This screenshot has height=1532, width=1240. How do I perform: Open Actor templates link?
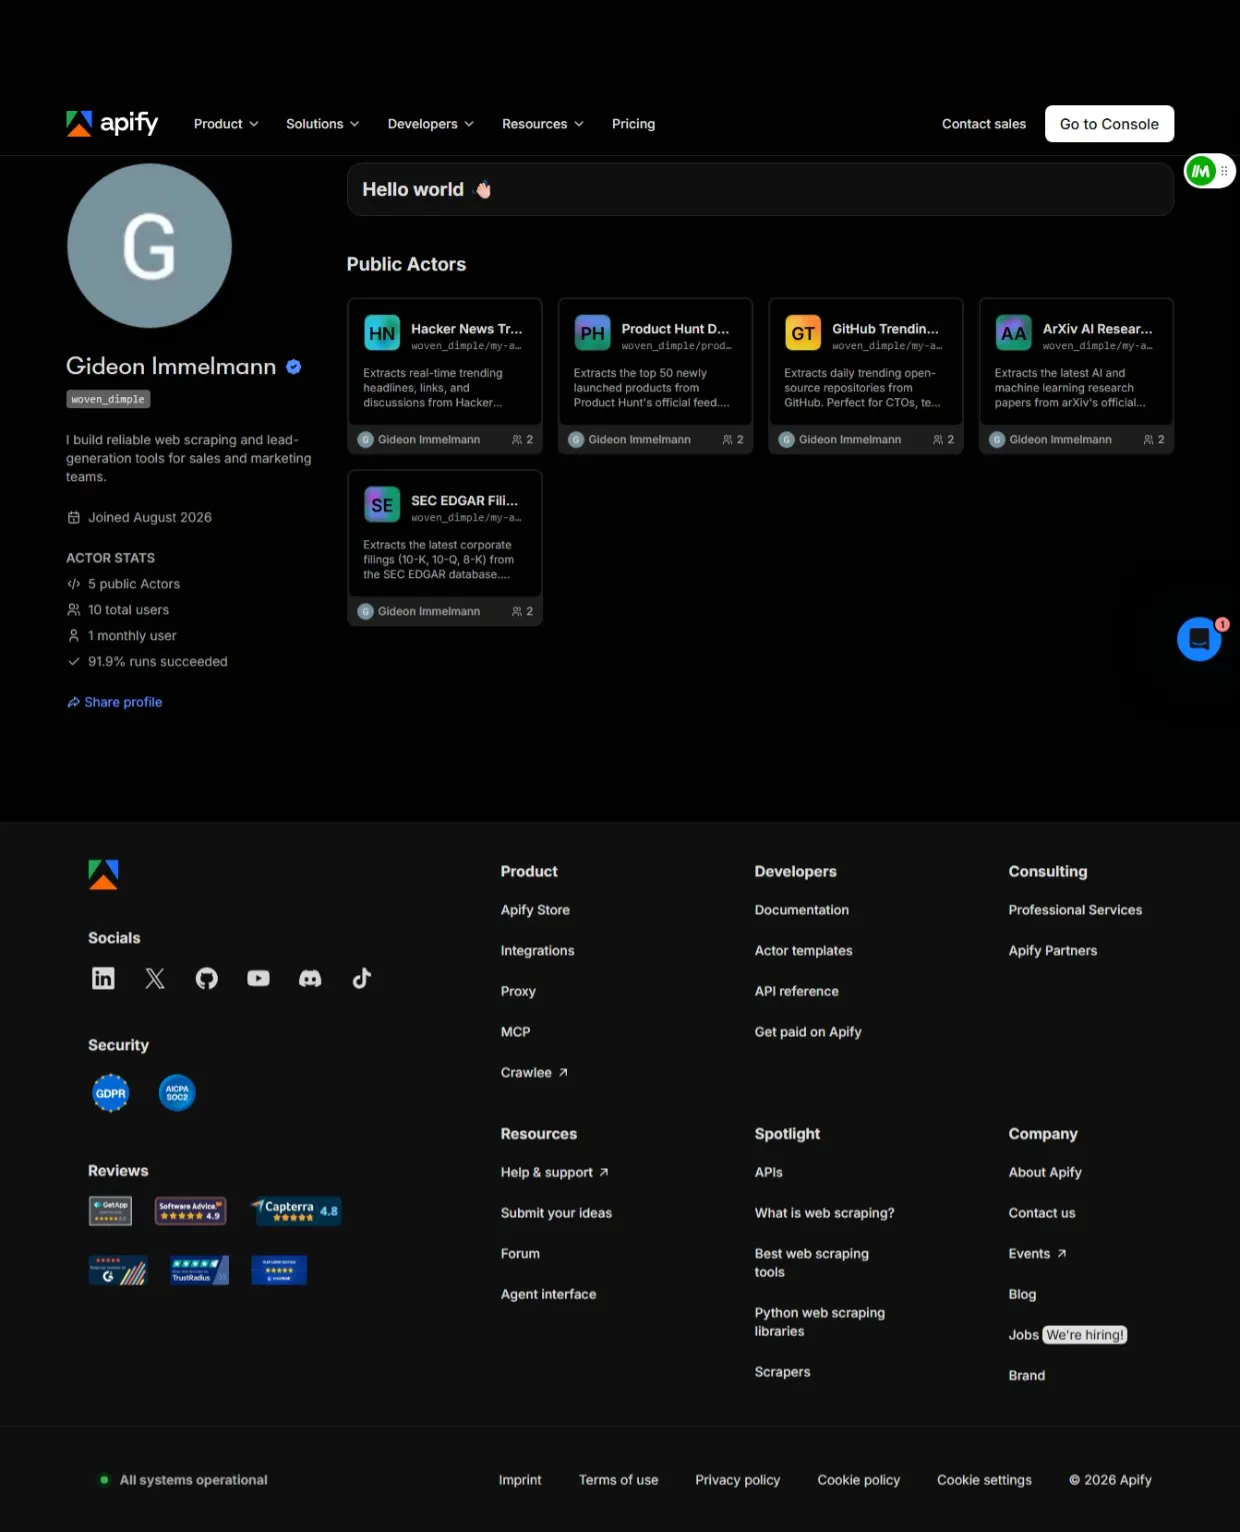coord(803,951)
